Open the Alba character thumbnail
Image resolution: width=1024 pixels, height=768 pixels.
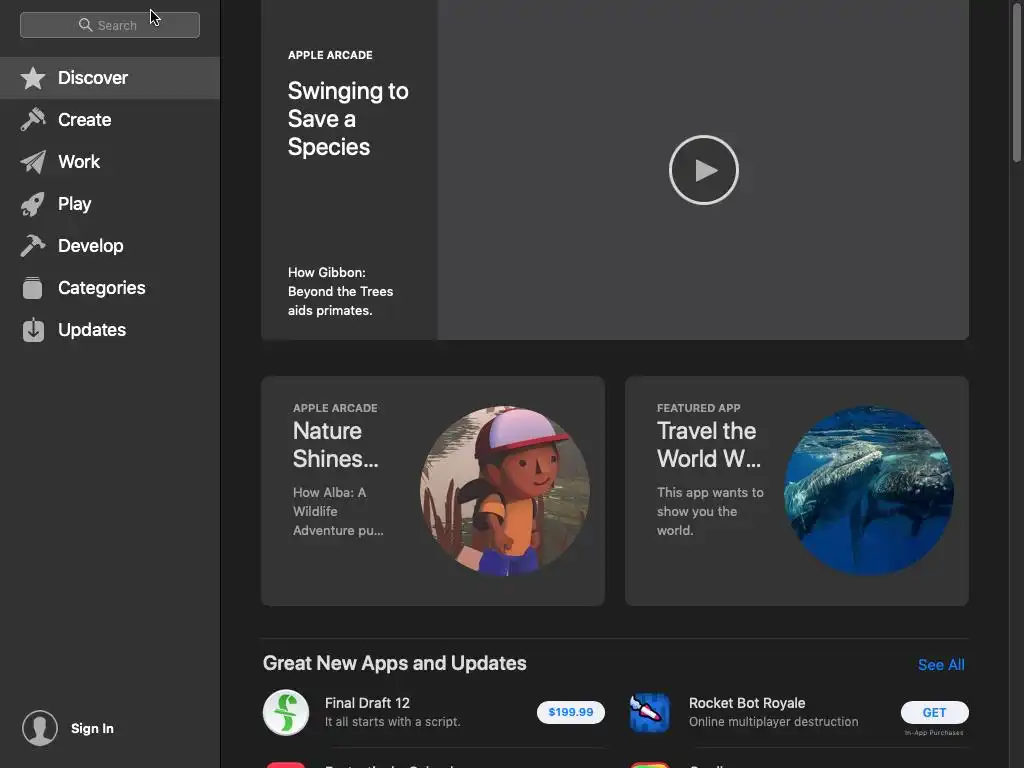click(x=505, y=490)
